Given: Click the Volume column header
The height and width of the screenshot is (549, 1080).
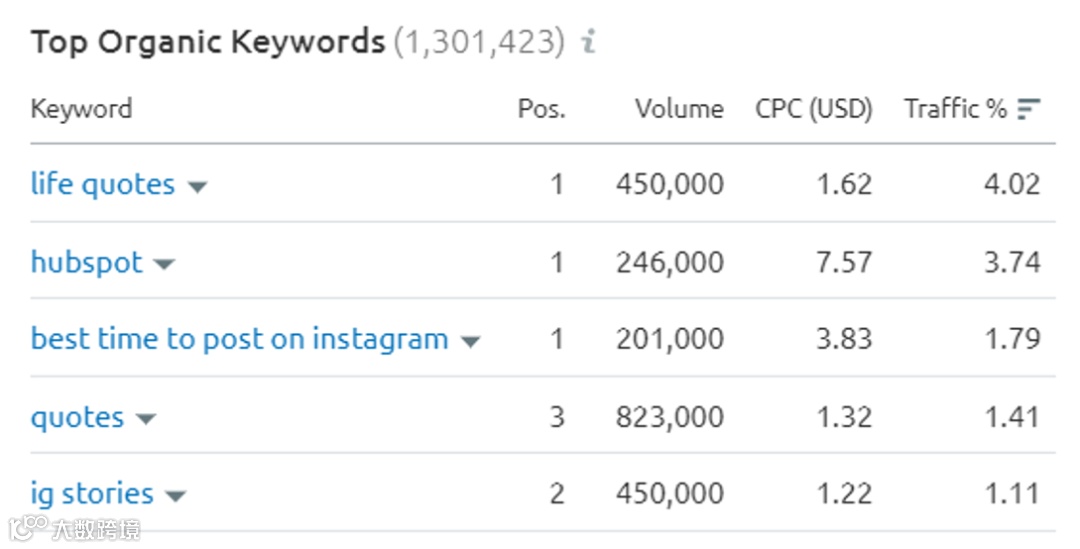Looking at the screenshot, I should pyautogui.click(x=679, y=109).
